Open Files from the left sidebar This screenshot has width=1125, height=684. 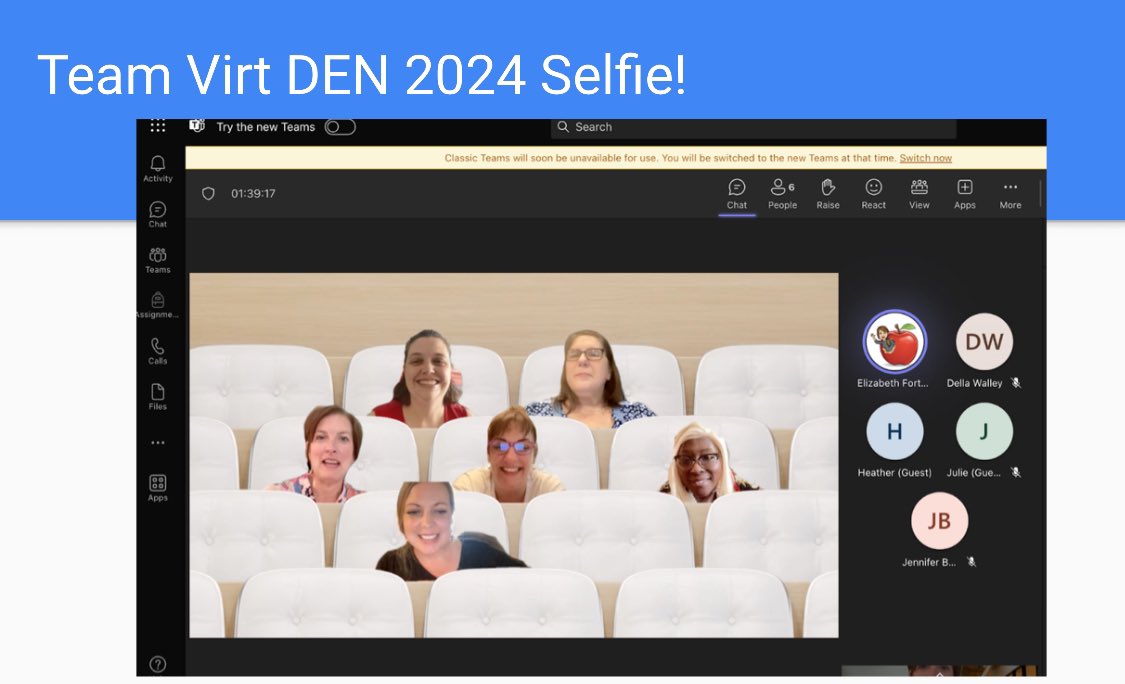click(157, 395)
